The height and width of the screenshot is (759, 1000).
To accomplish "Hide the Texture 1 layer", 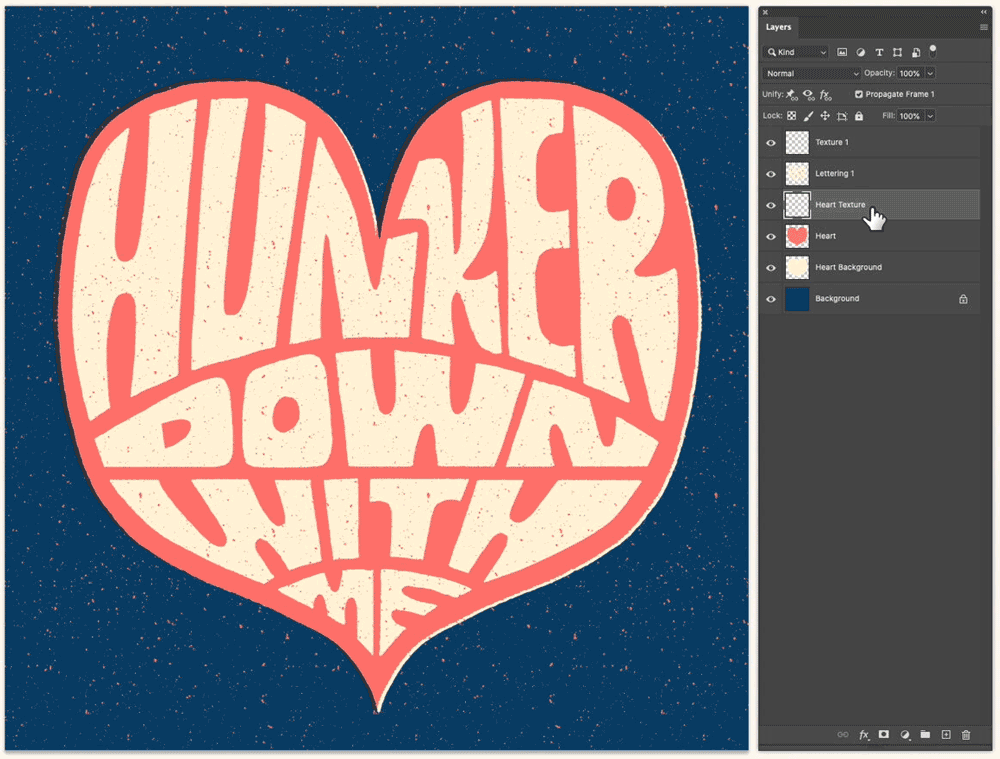I will (771, 143).
